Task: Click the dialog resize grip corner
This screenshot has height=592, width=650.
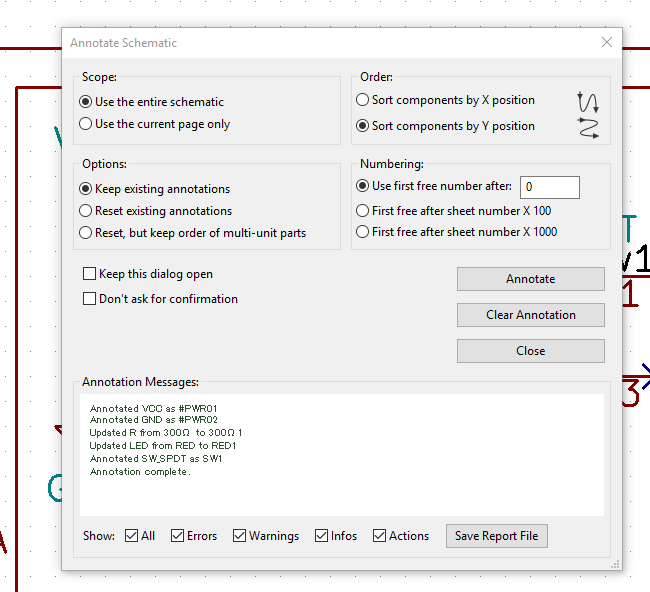Action: coord(616,564)
